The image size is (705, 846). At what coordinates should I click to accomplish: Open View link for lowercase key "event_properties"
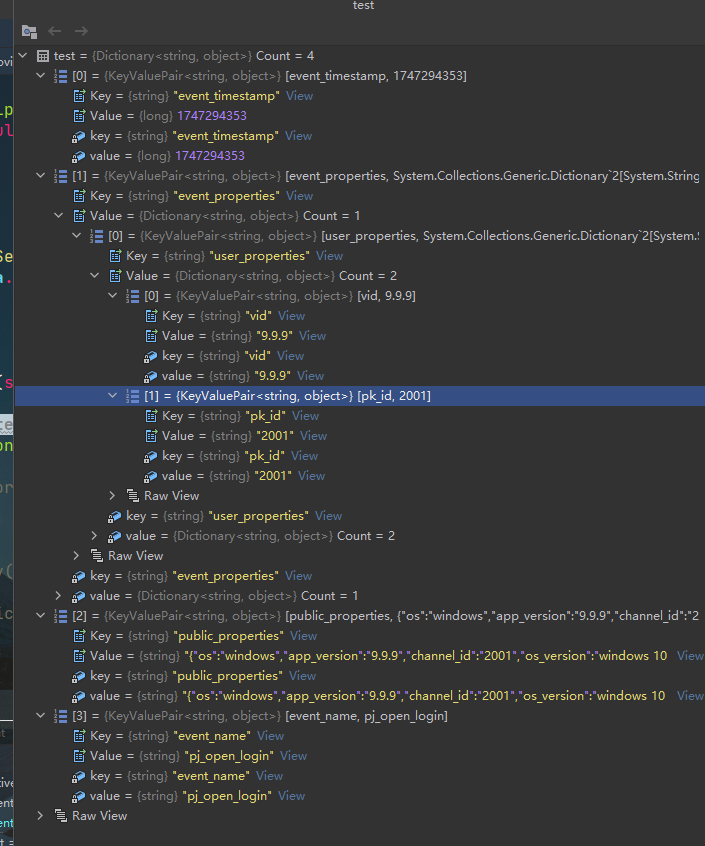click(x=298, y=576)
